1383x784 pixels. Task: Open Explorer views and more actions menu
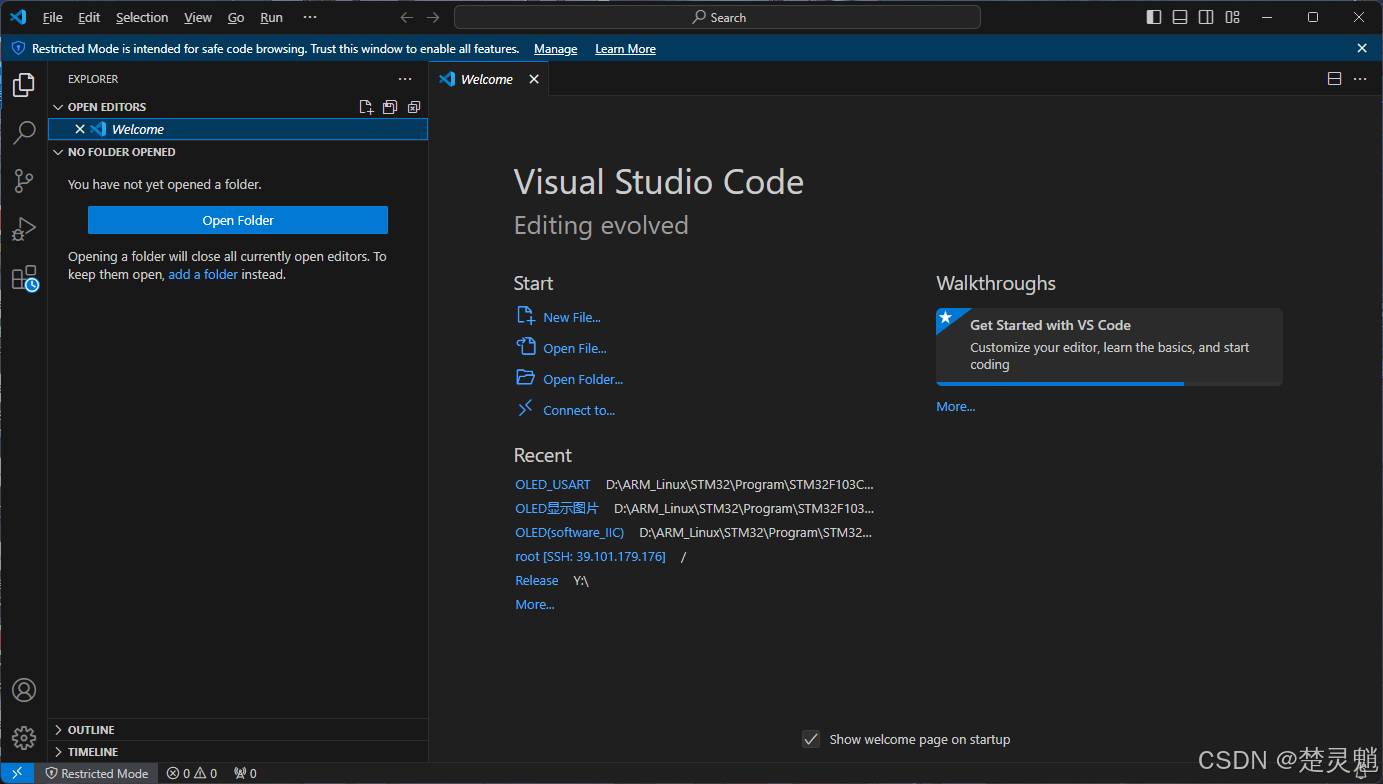pyautogui.click(x=405, y=79)
